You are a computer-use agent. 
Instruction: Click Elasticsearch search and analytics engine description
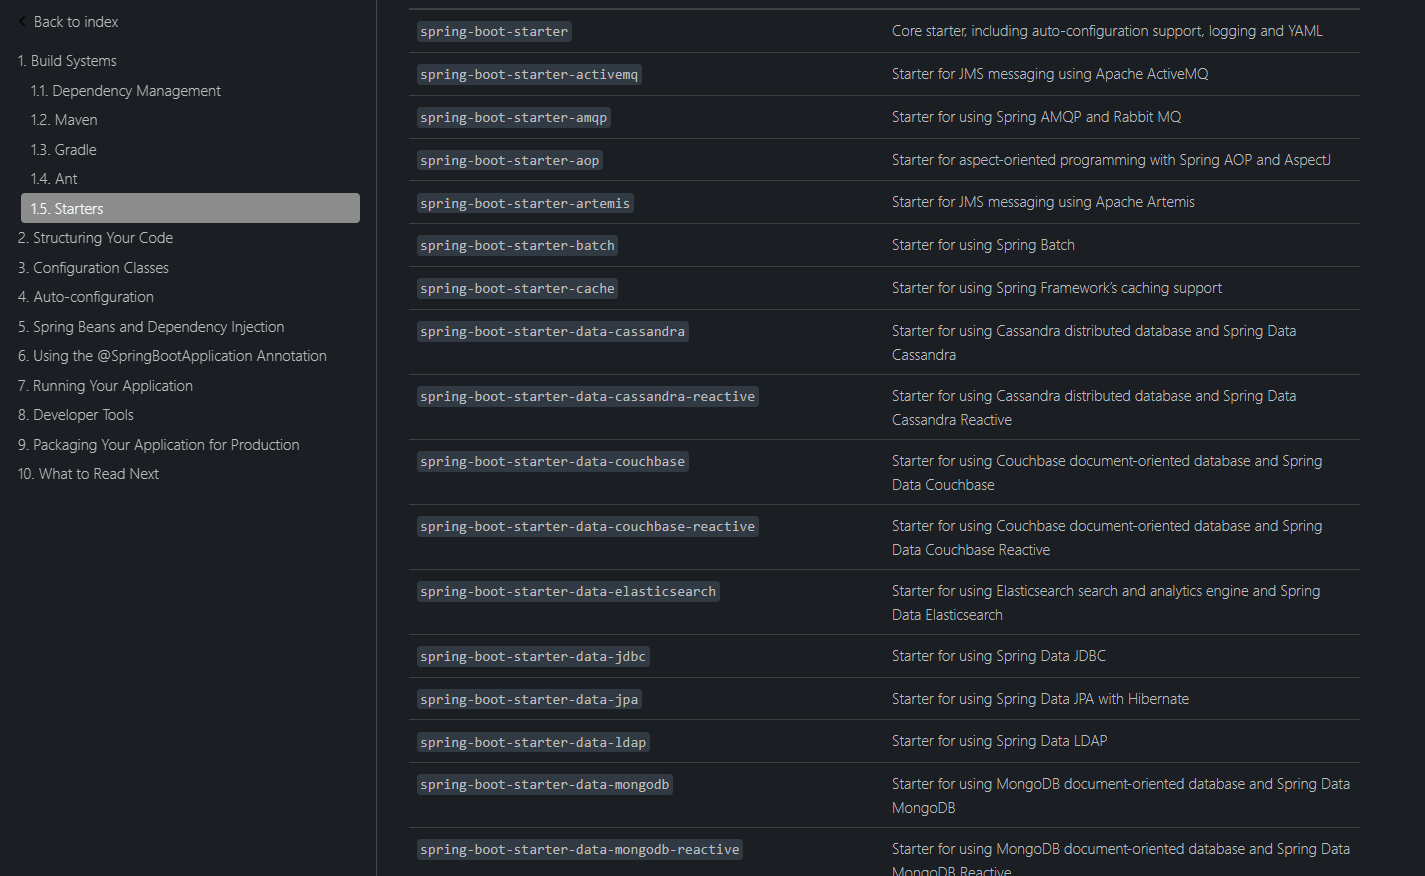[1106, 603]
